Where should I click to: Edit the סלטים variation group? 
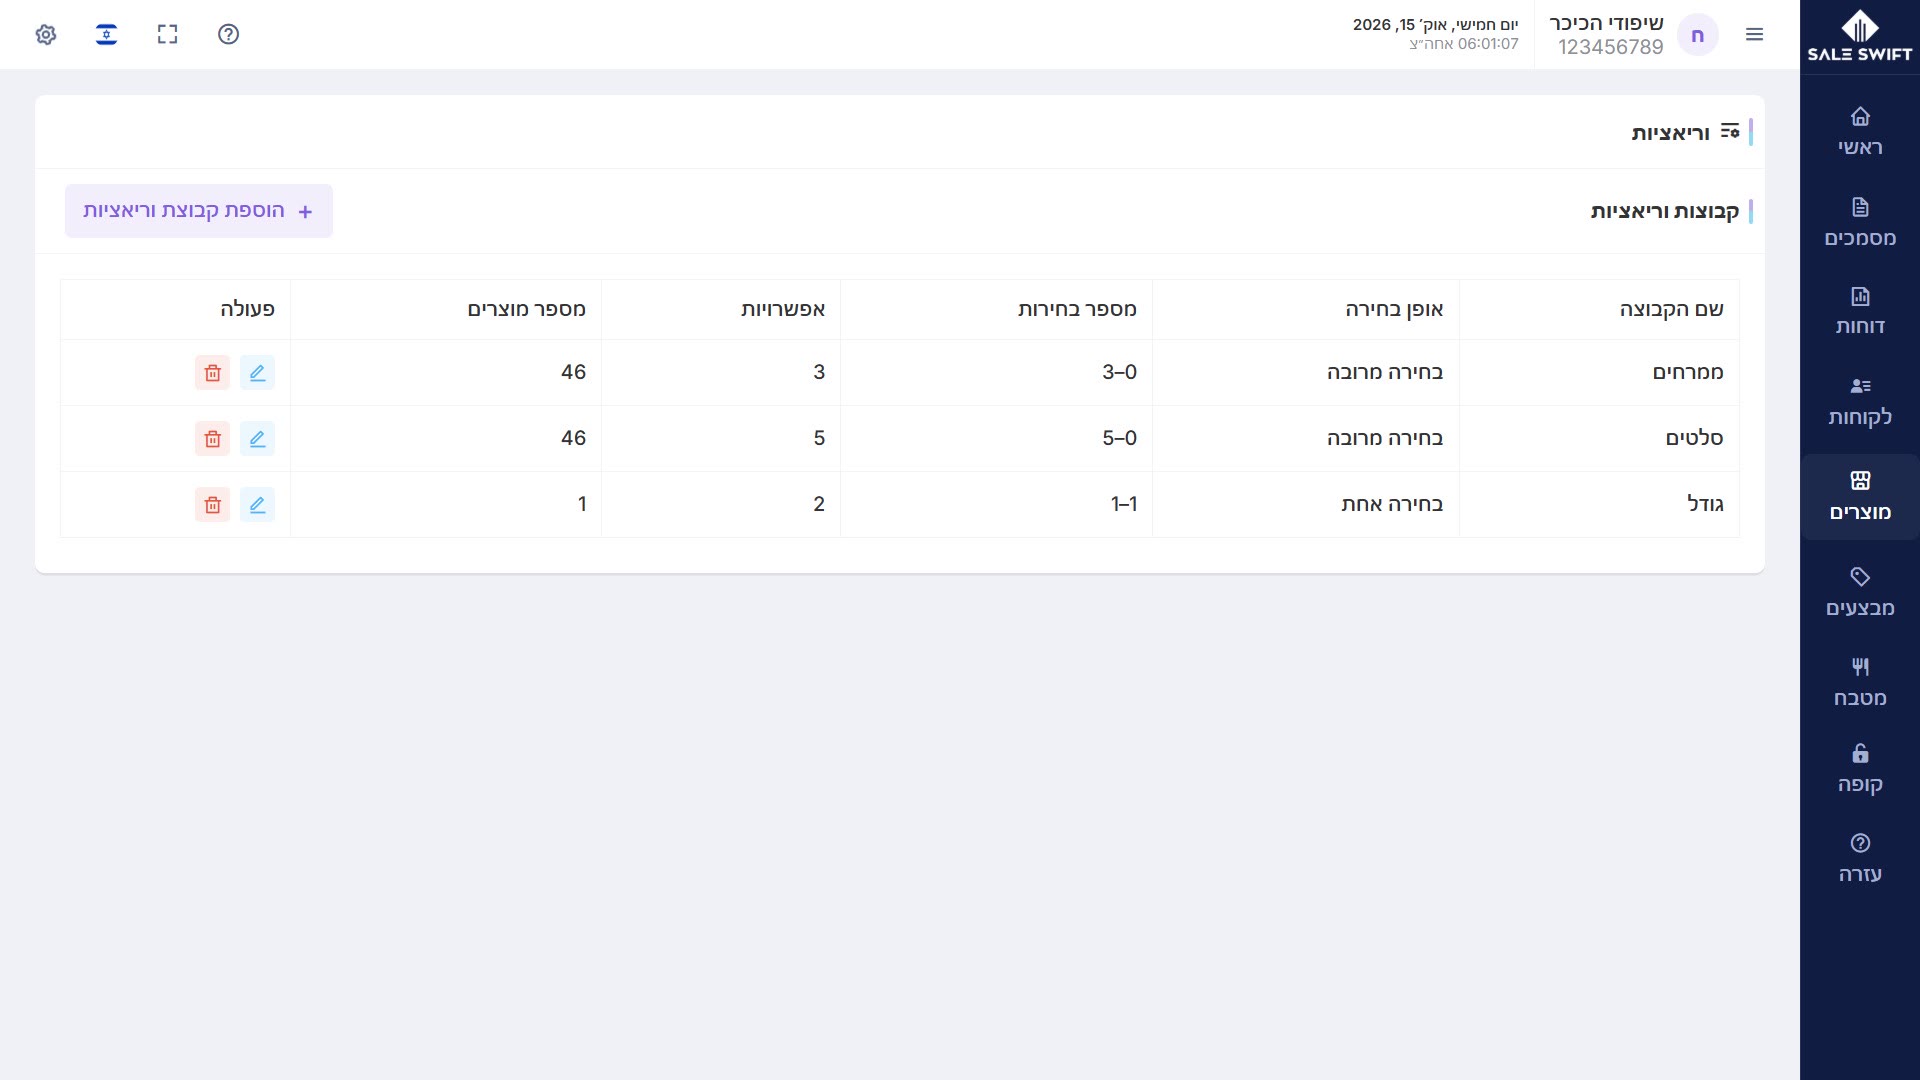coord(257,439)
